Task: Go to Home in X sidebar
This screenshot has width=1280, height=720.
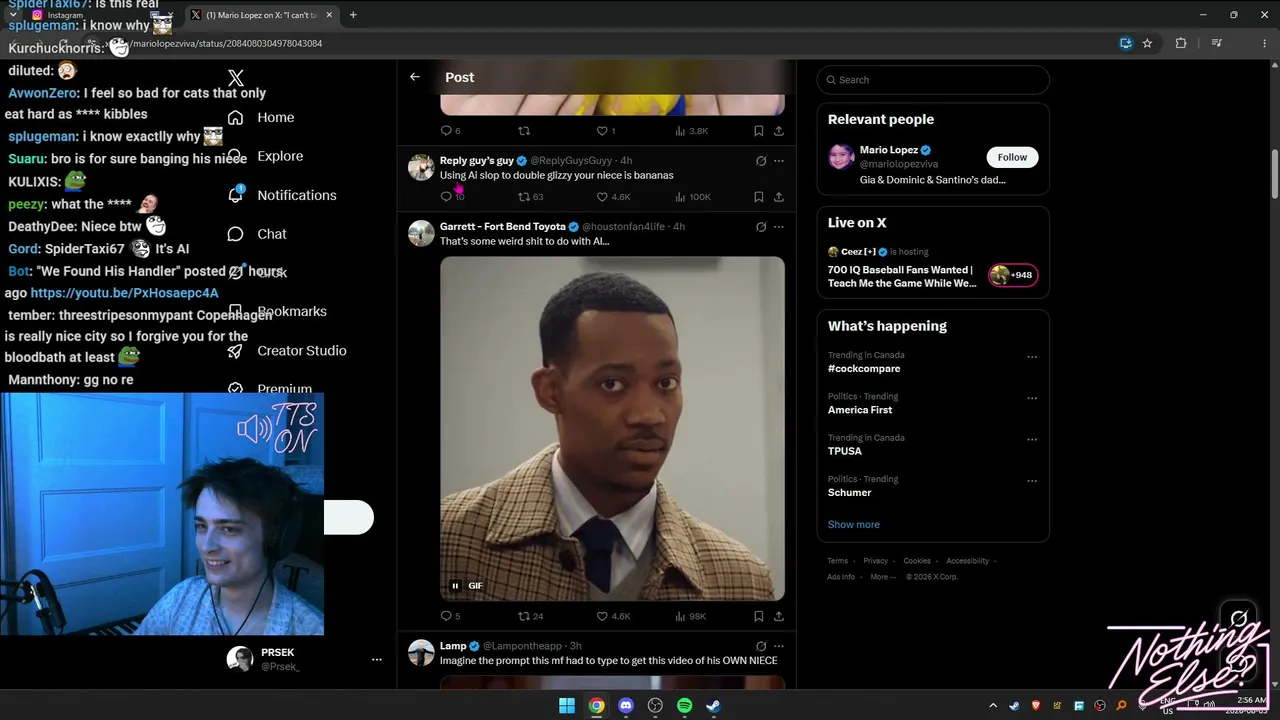Action: point(261,117)
